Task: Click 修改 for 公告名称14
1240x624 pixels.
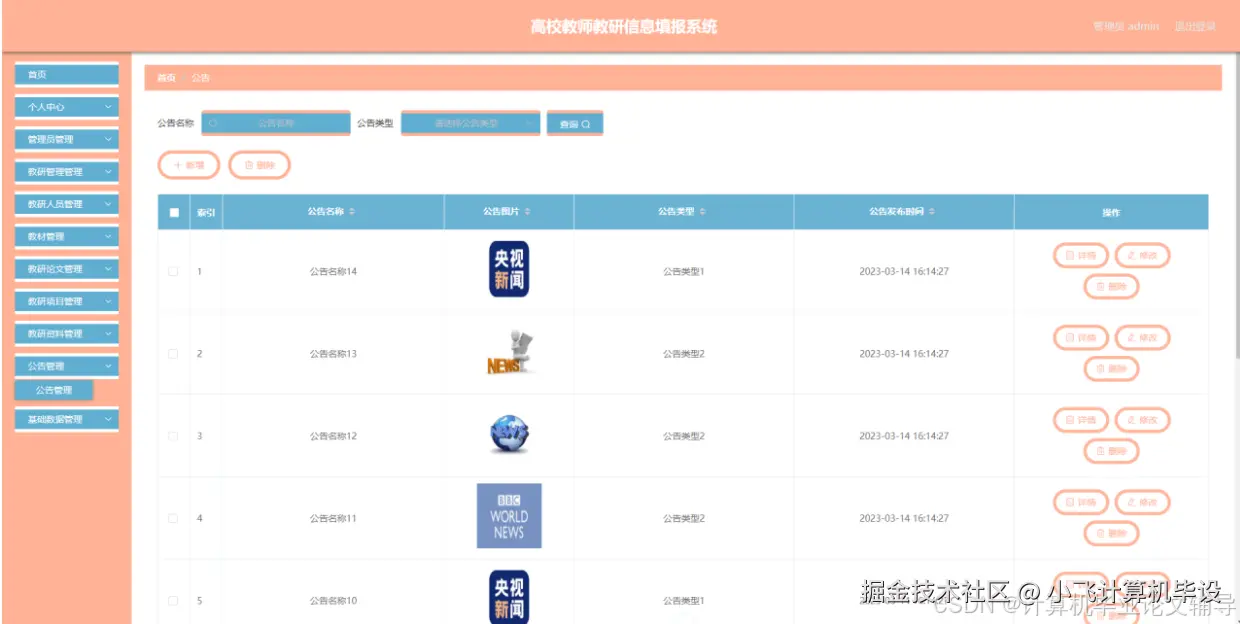Action: coord(1142,256)
